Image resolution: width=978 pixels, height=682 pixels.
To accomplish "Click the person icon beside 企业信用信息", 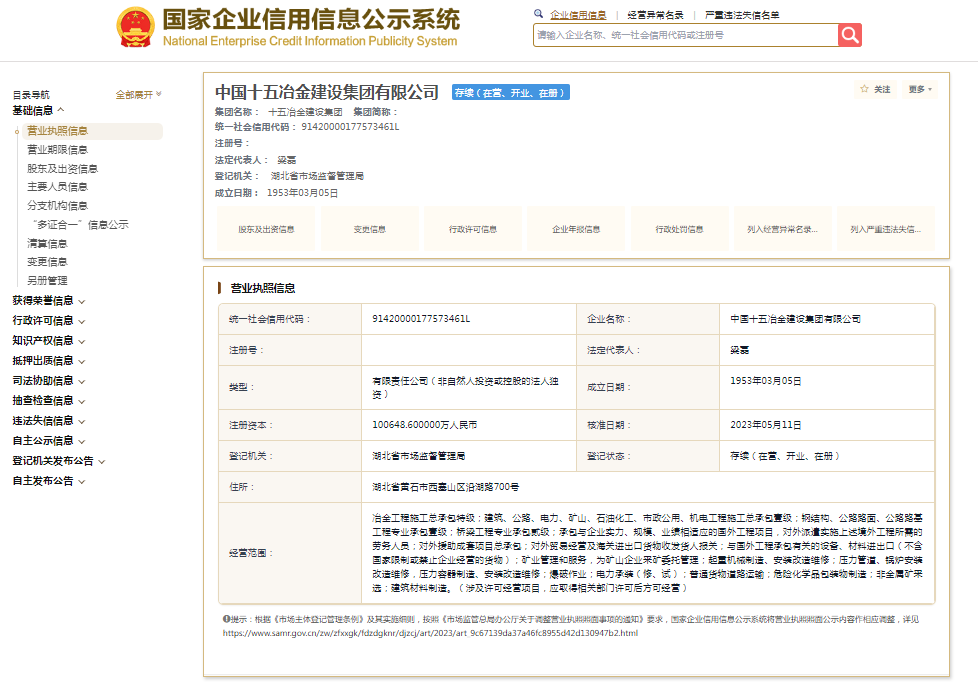I will 540,15.
